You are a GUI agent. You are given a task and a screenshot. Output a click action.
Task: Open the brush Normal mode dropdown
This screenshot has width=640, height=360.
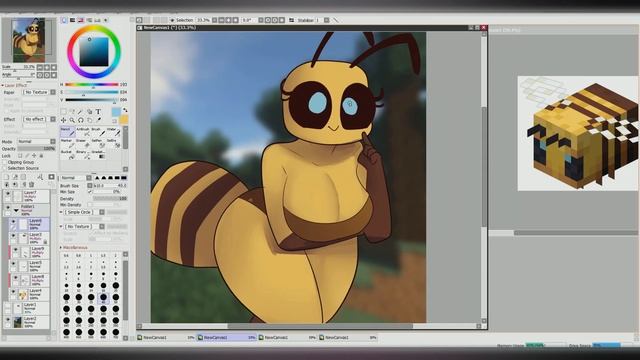point(76,178)
